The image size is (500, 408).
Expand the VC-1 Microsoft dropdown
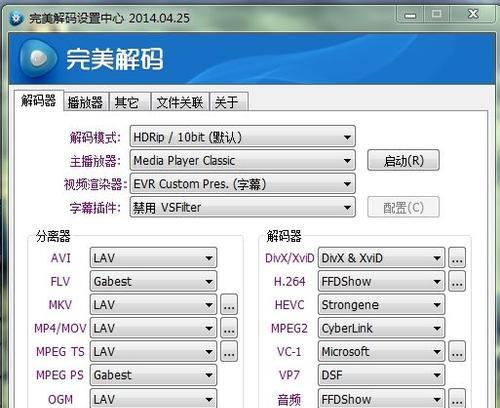(381, 352)
